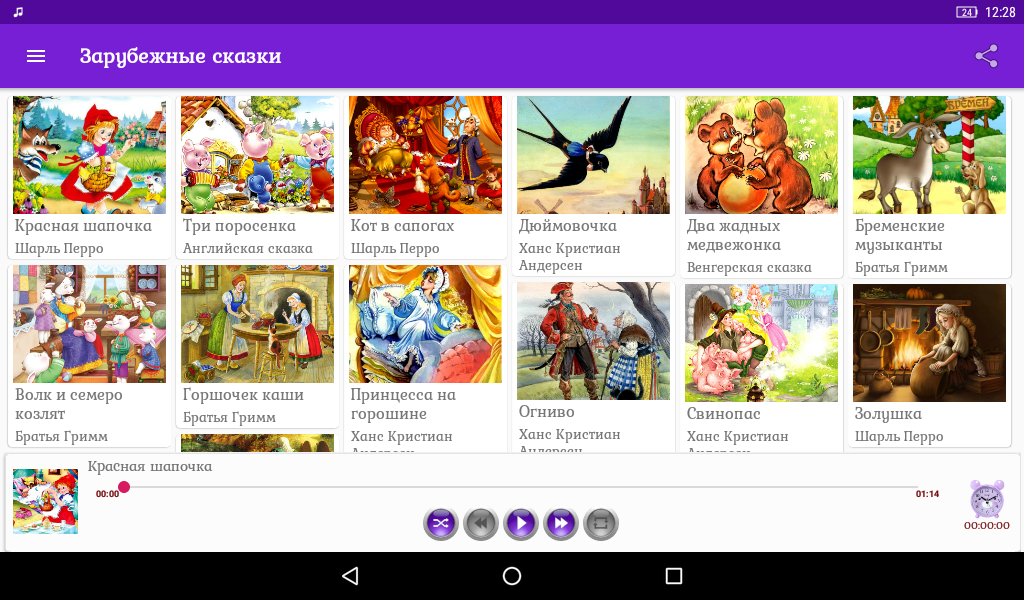Open the Дюймовочка swallow picture
This screenshot has height=600, width=1024.
[x=593, y=155]
